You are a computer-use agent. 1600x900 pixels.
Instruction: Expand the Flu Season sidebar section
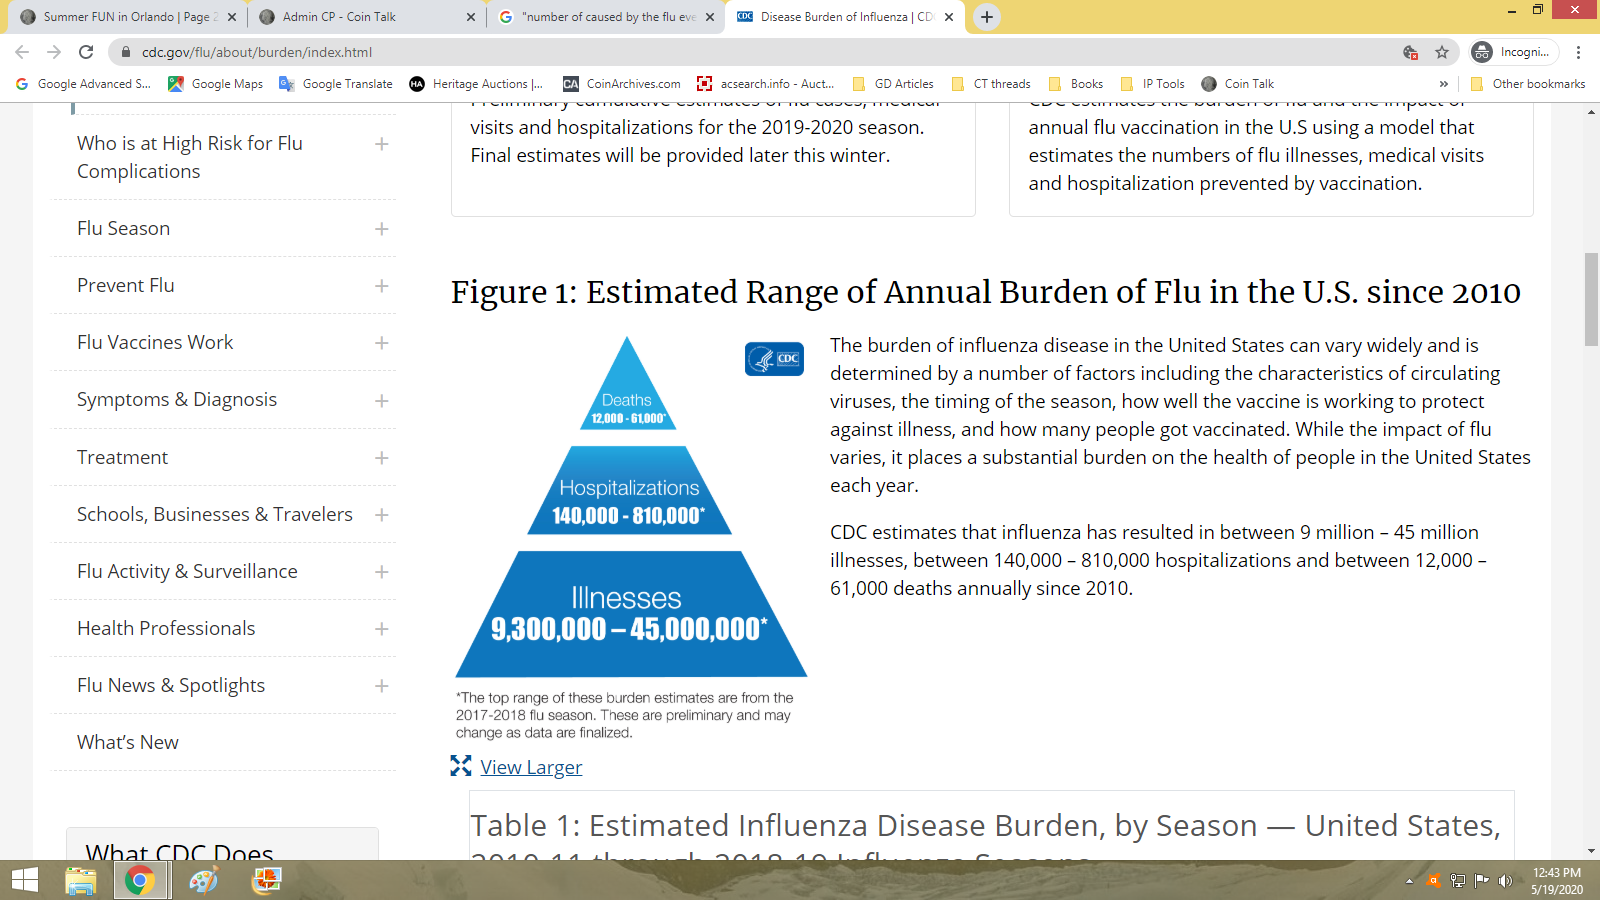381,229
